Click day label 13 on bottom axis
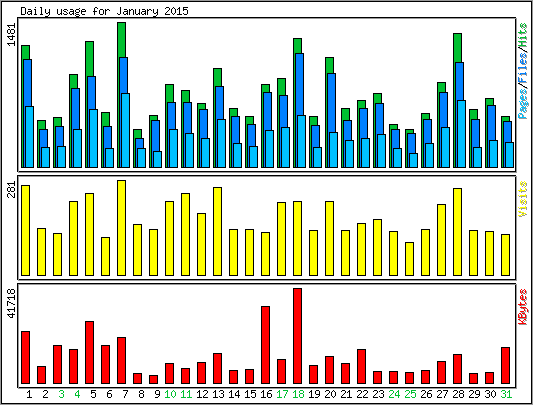533x405 pixels. pyautogui.click(x=218, y=394)
